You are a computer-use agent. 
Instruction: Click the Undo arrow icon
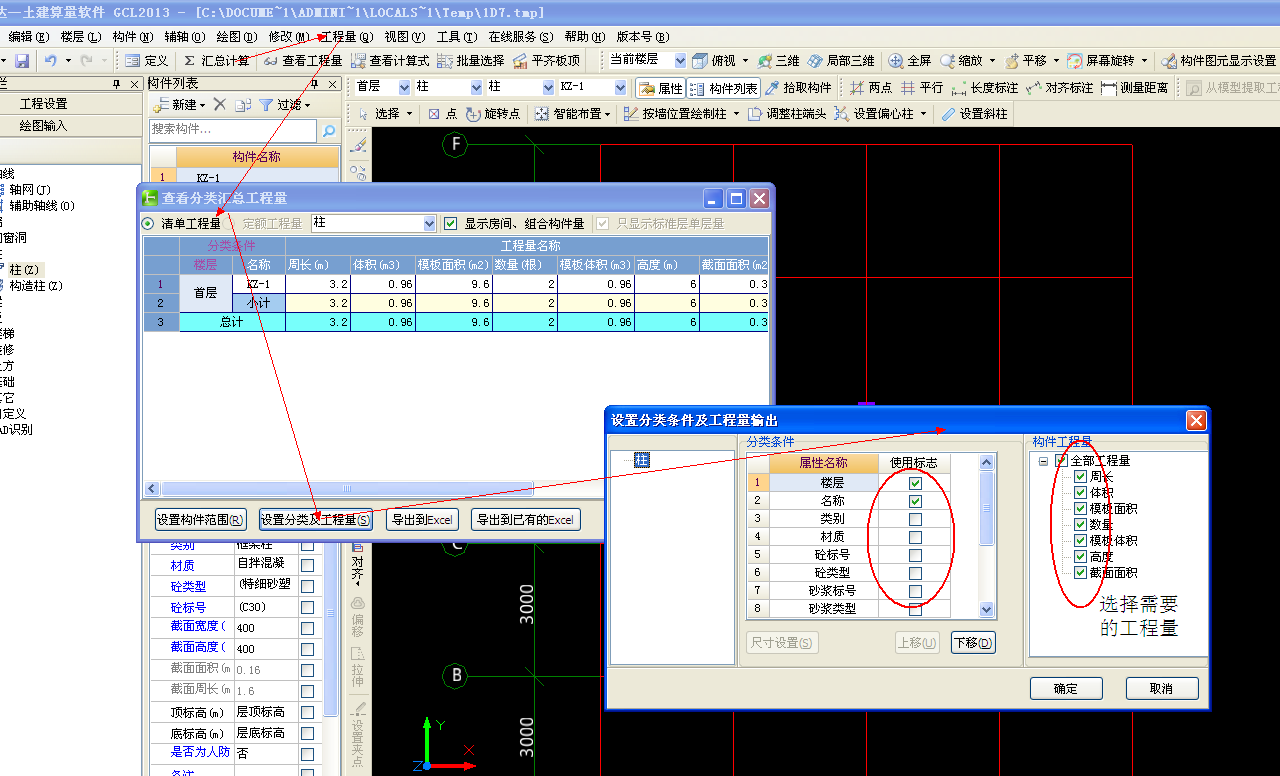50,61
